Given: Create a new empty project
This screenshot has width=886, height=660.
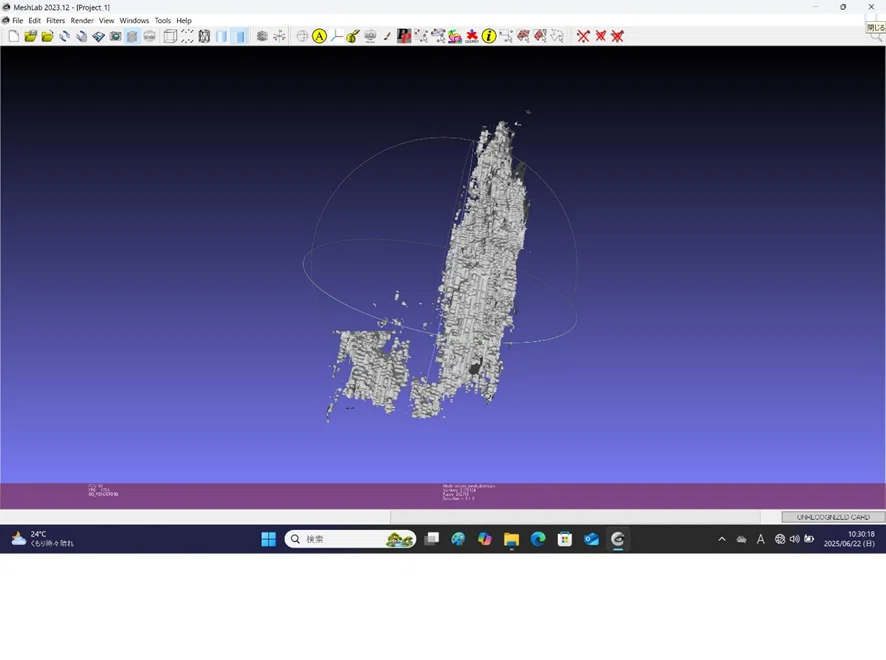Looking at the screenshot, I should tap(14, 36).
